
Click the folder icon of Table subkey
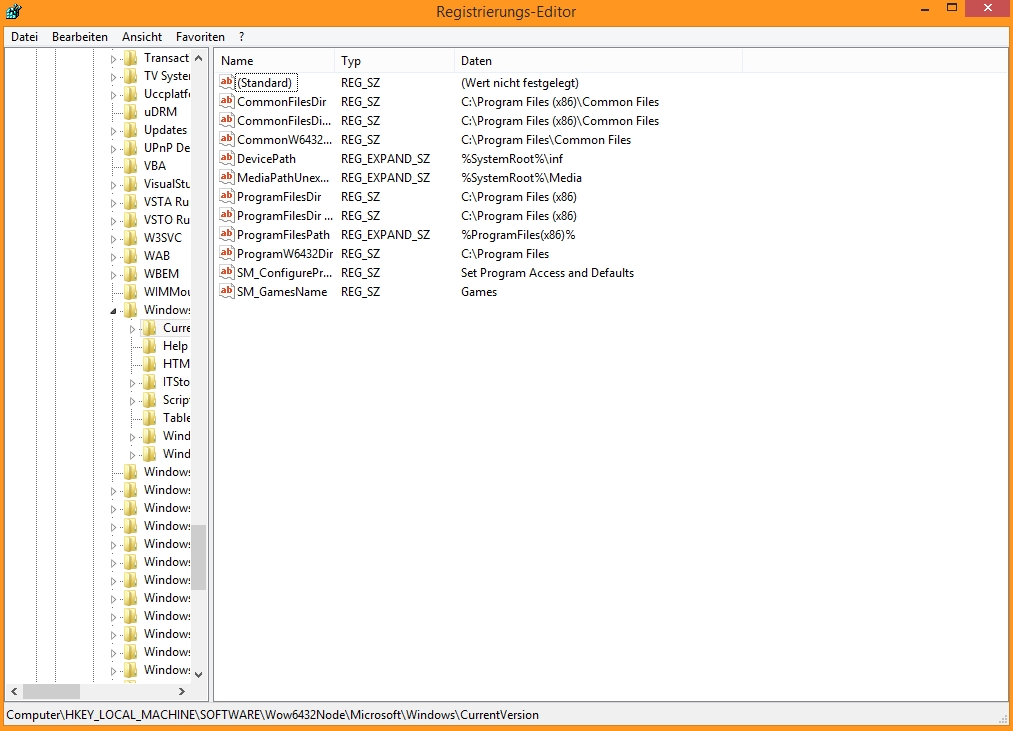149,418
